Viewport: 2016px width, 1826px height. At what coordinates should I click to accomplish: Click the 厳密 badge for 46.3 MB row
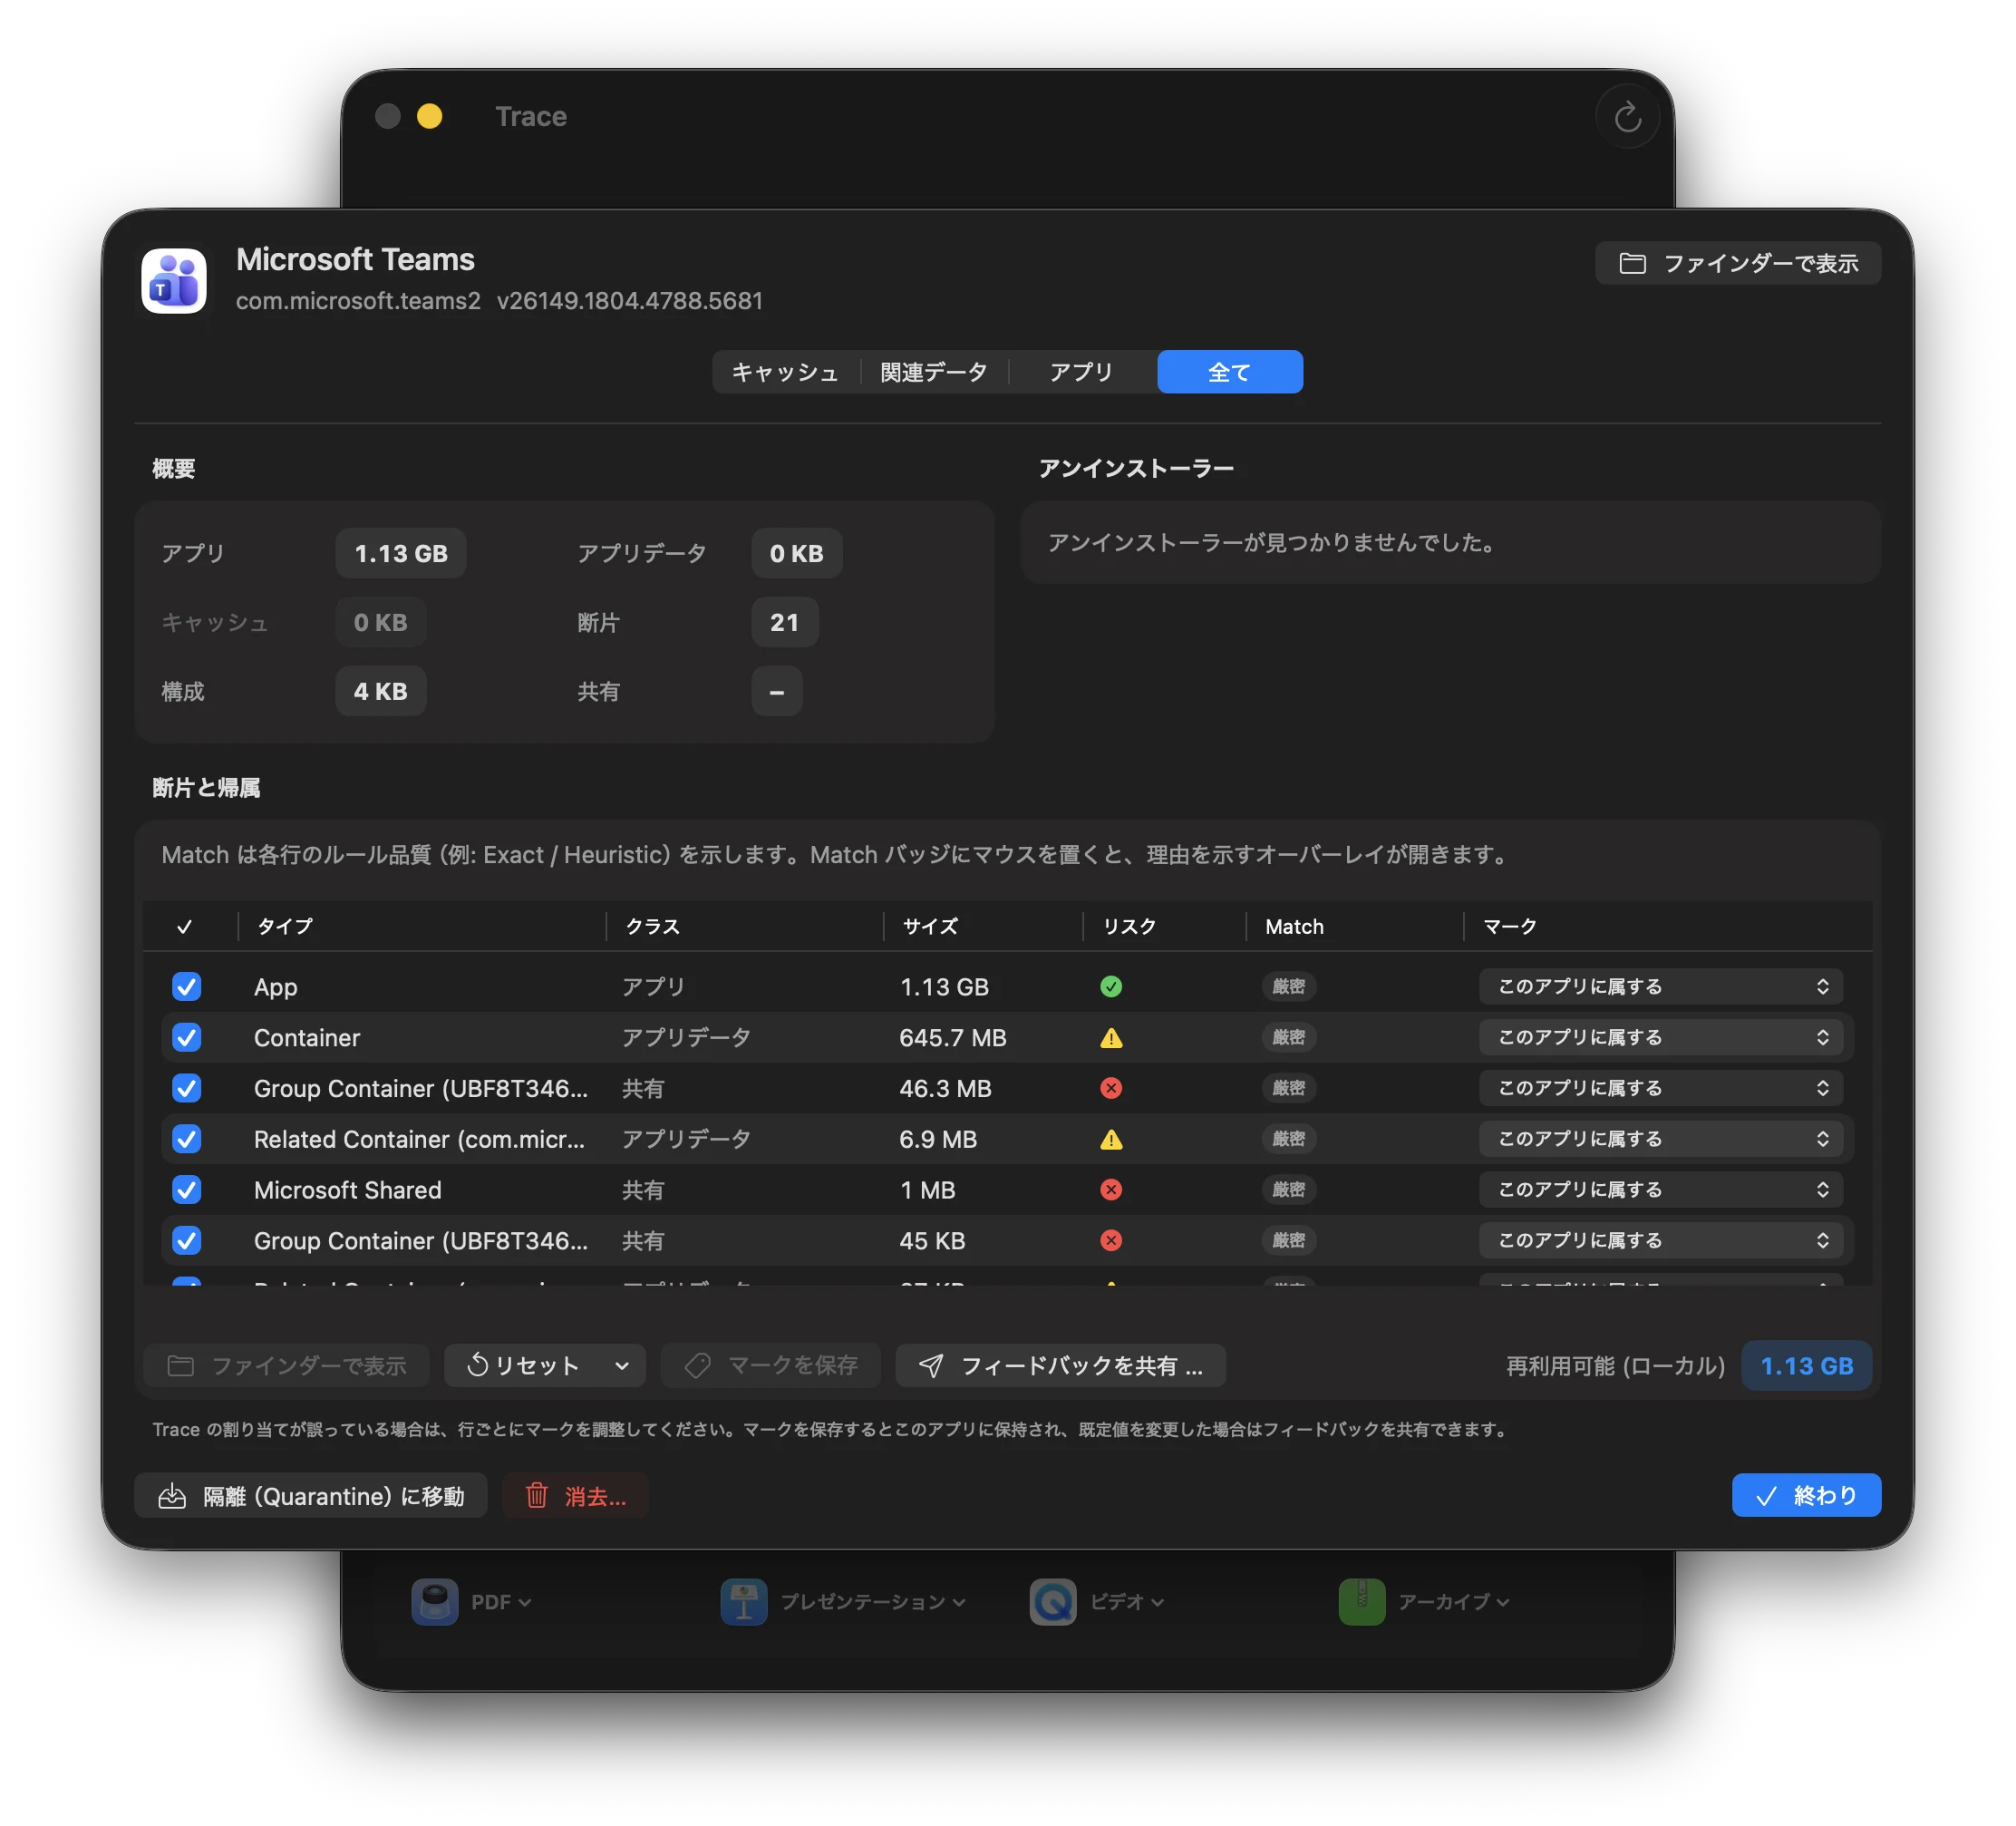coord(1289,1088)
